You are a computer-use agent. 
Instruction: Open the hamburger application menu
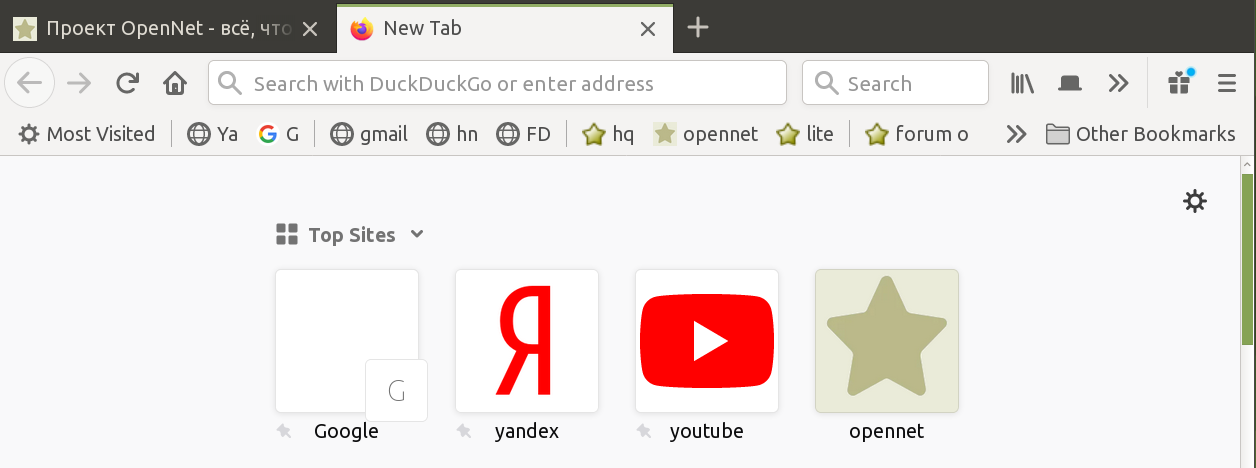click(x=1227, y=83)
